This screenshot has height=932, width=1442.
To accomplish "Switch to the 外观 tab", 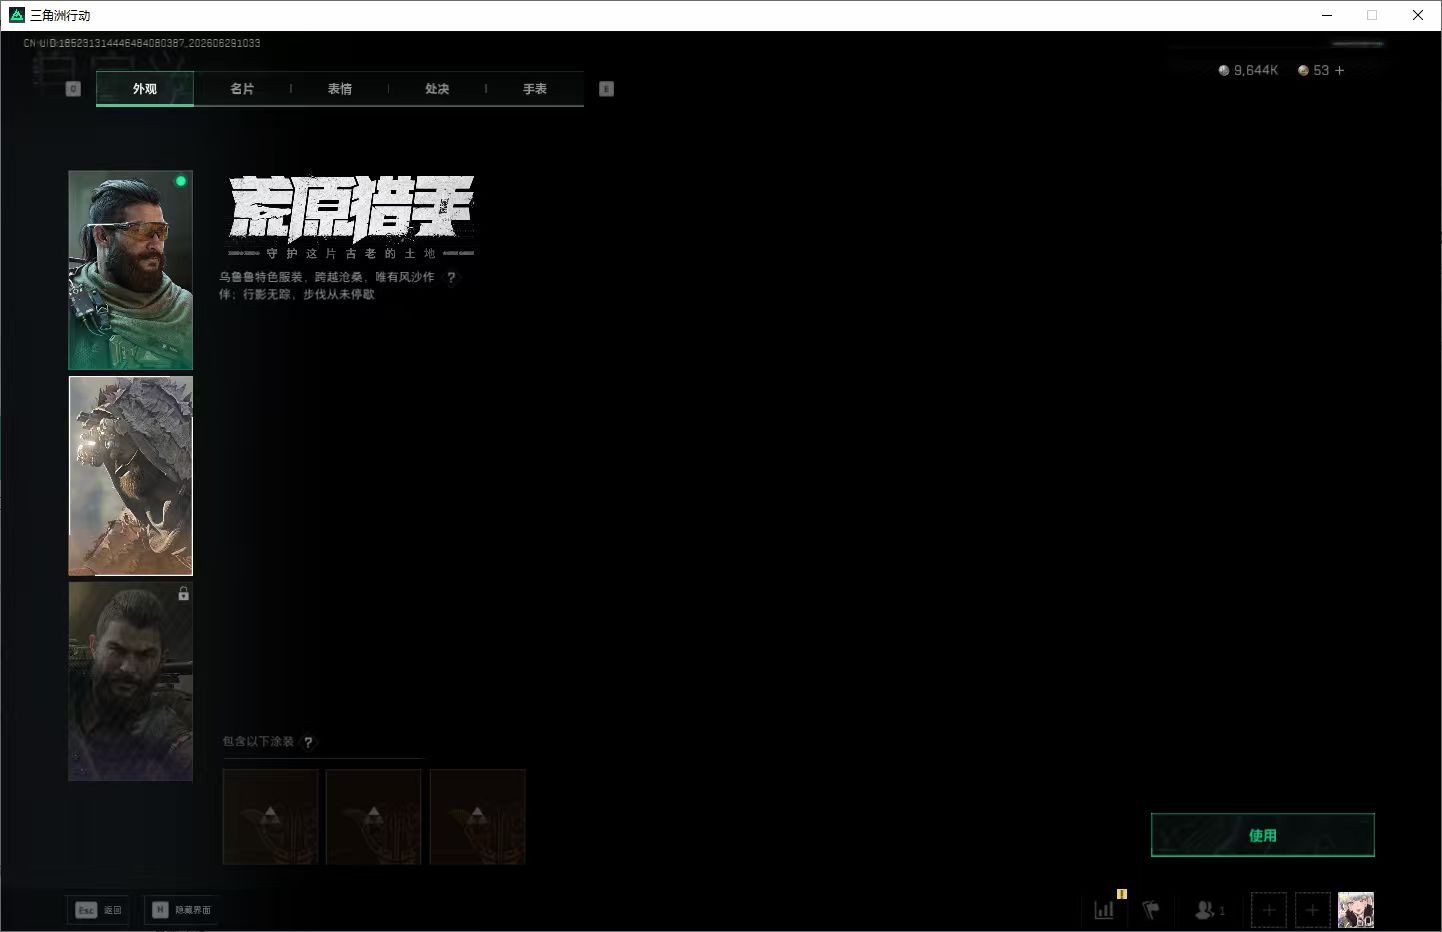I will [145, 89].
